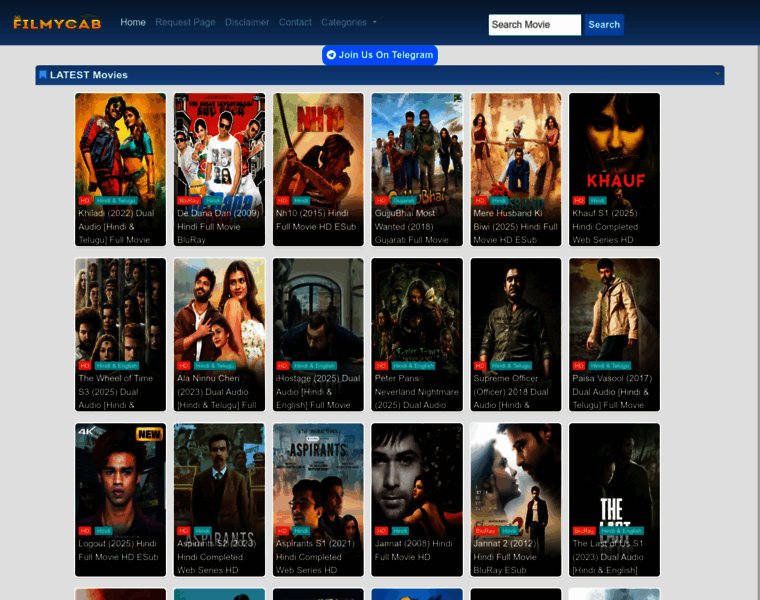760x600 pixels.
Task: Focus the Search Movie input field
Action: point(535,25)
